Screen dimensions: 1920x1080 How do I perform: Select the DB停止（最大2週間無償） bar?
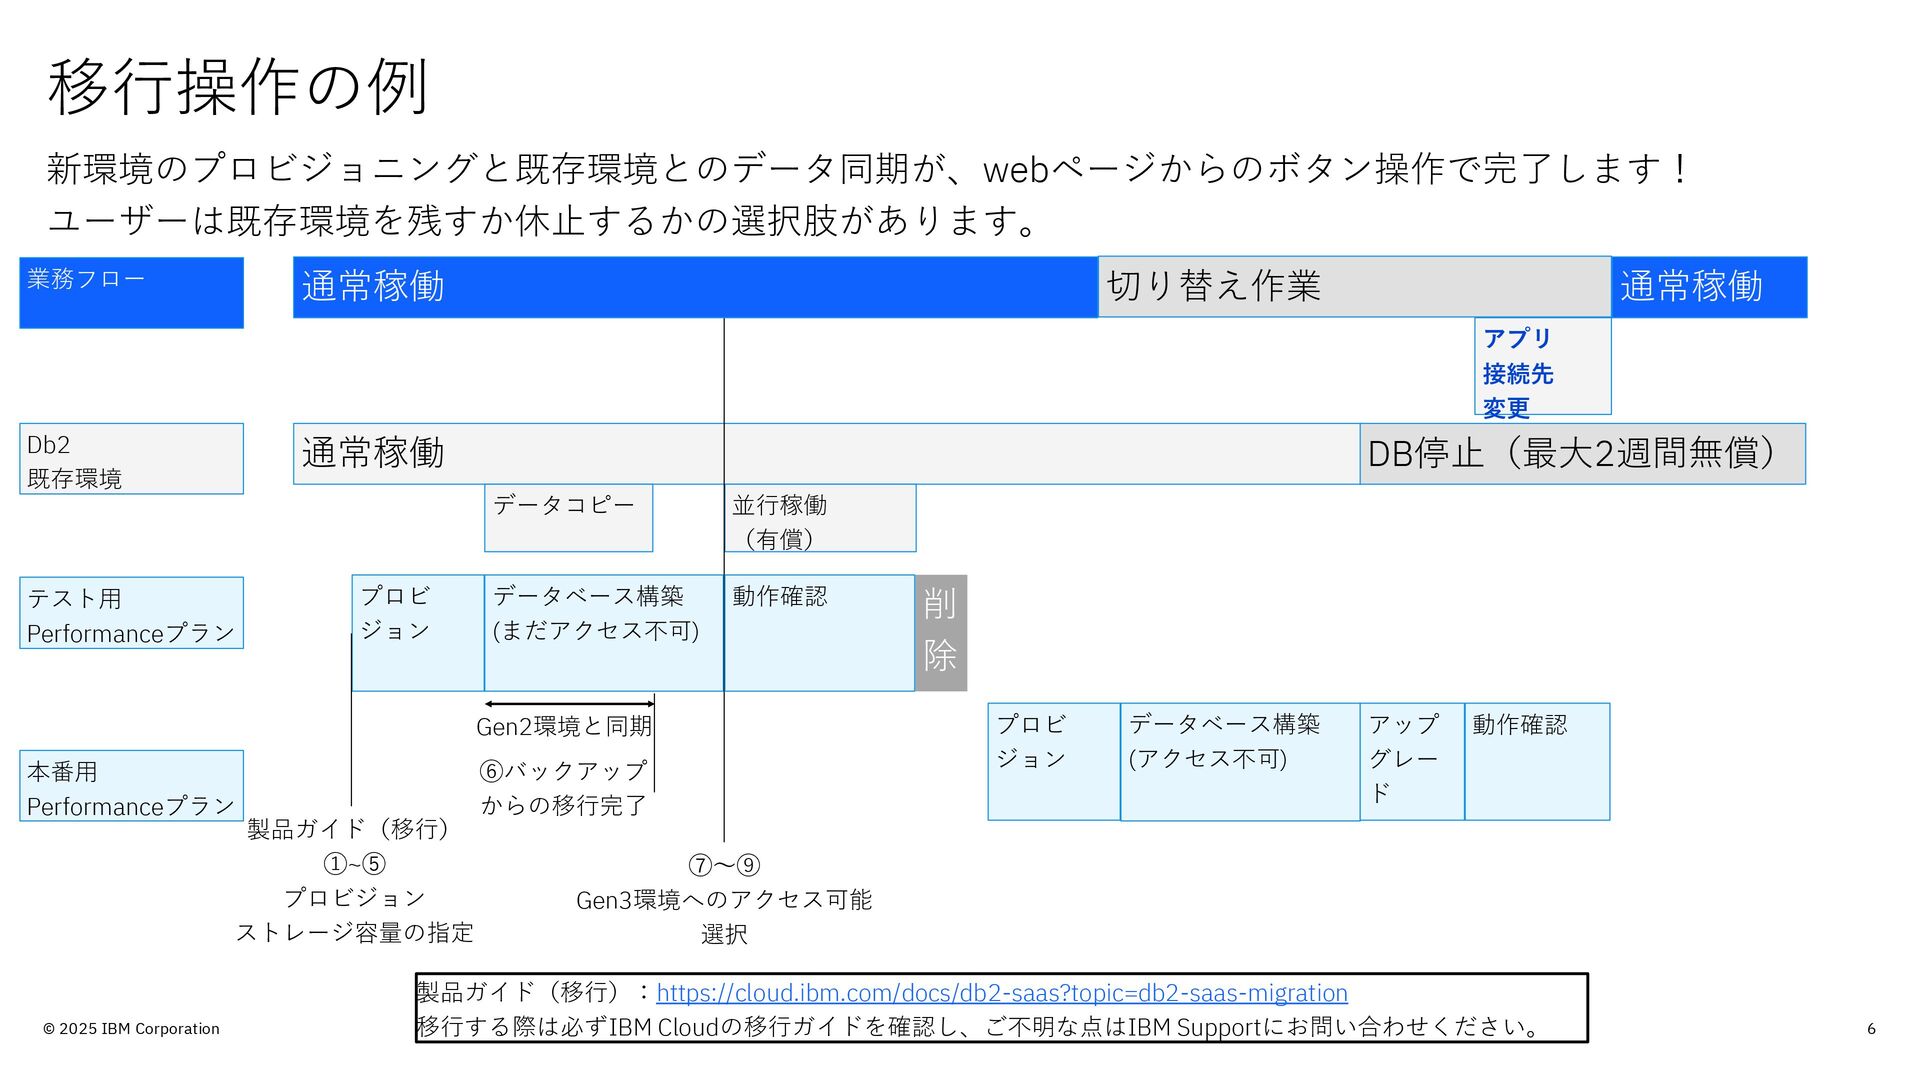(x=1582, y=454)
